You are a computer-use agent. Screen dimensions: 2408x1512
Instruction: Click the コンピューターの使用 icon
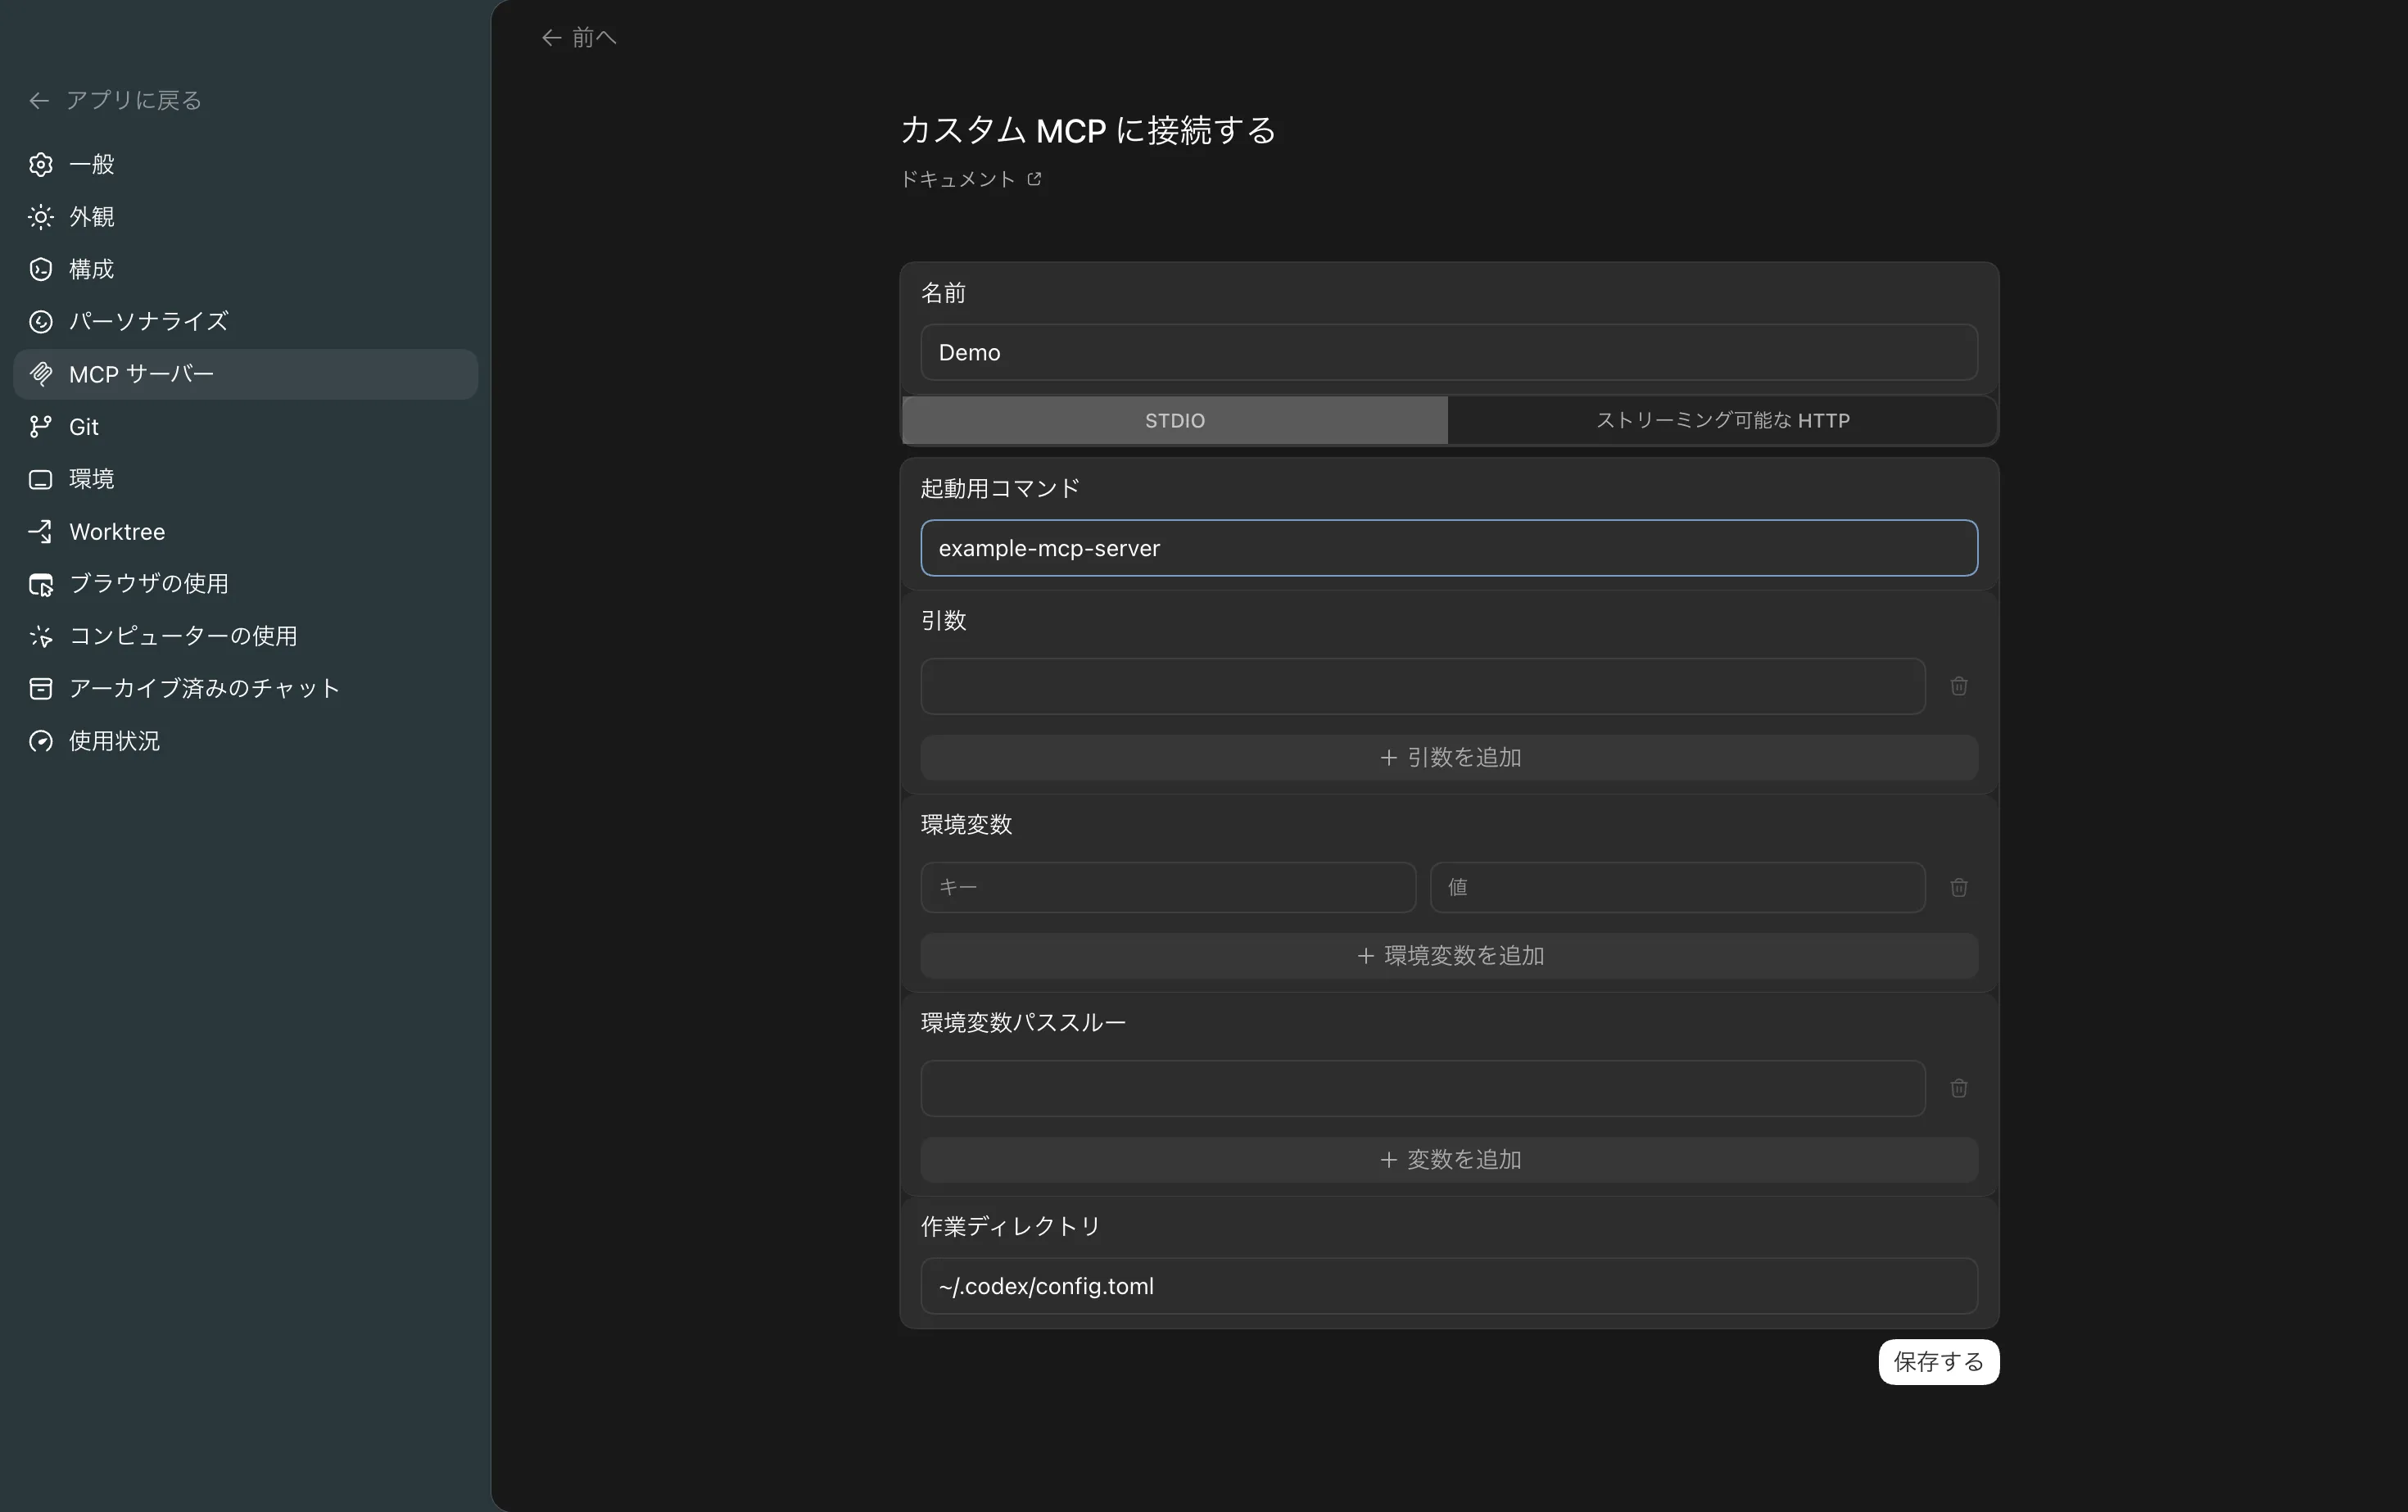point(41,636)
